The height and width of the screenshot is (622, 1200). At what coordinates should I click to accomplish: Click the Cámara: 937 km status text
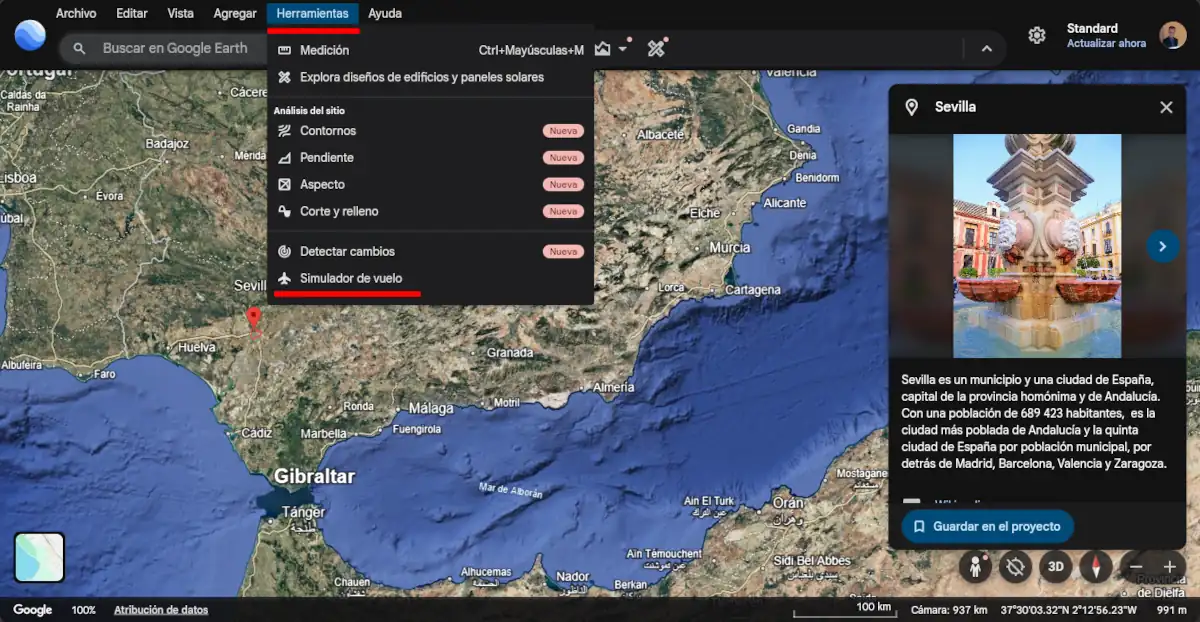[x=949, y=610]
